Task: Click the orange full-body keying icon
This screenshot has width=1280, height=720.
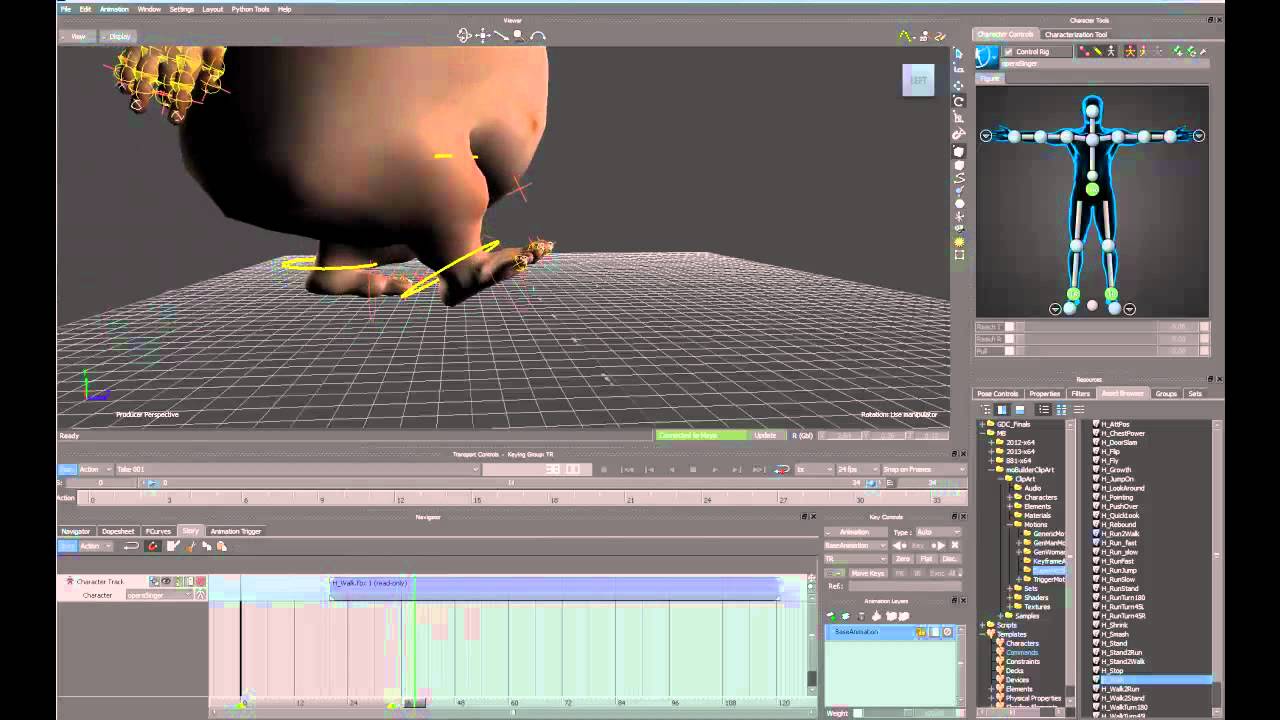Action: point(1130,52)
